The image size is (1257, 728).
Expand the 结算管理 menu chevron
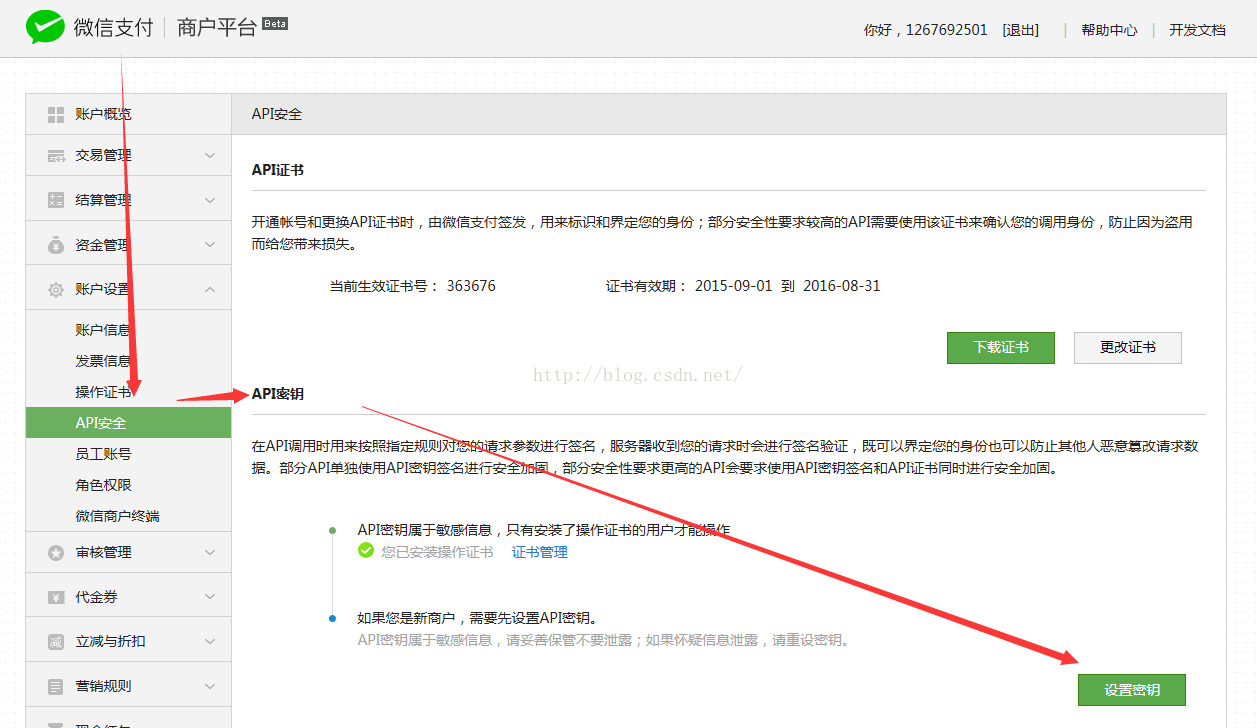click(210, 200)
